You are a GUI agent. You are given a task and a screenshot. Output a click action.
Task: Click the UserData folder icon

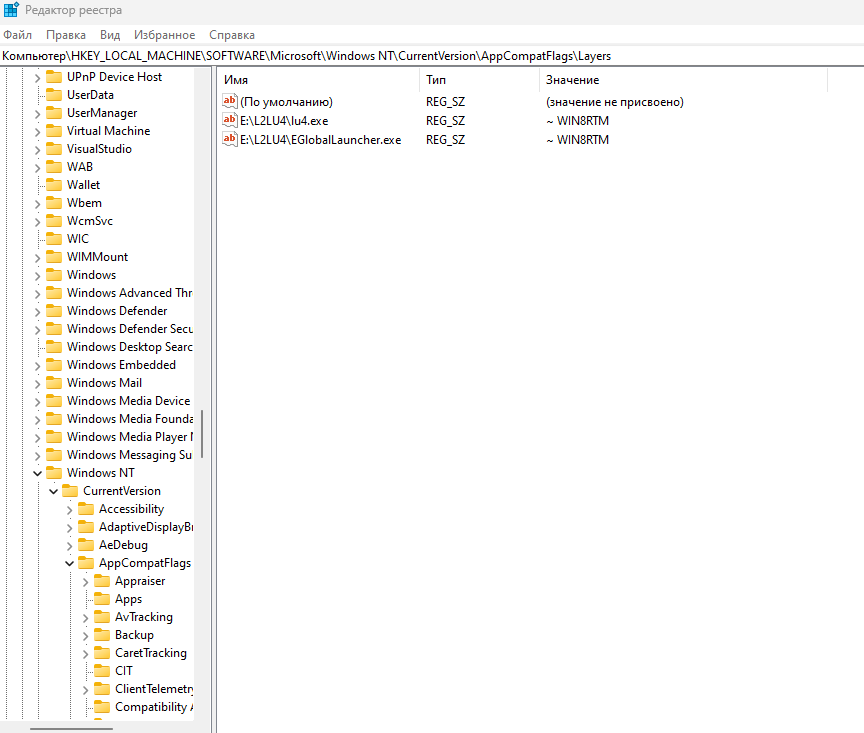54,95
